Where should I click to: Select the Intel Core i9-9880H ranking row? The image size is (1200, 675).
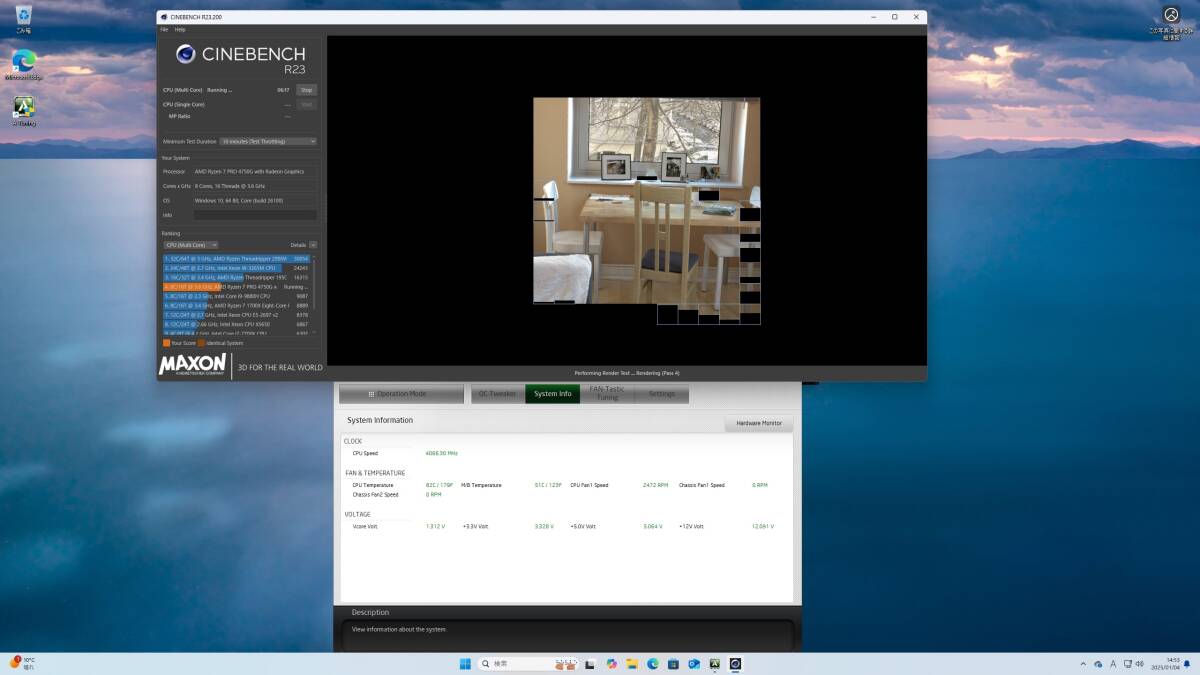click(x=237, y=296)
